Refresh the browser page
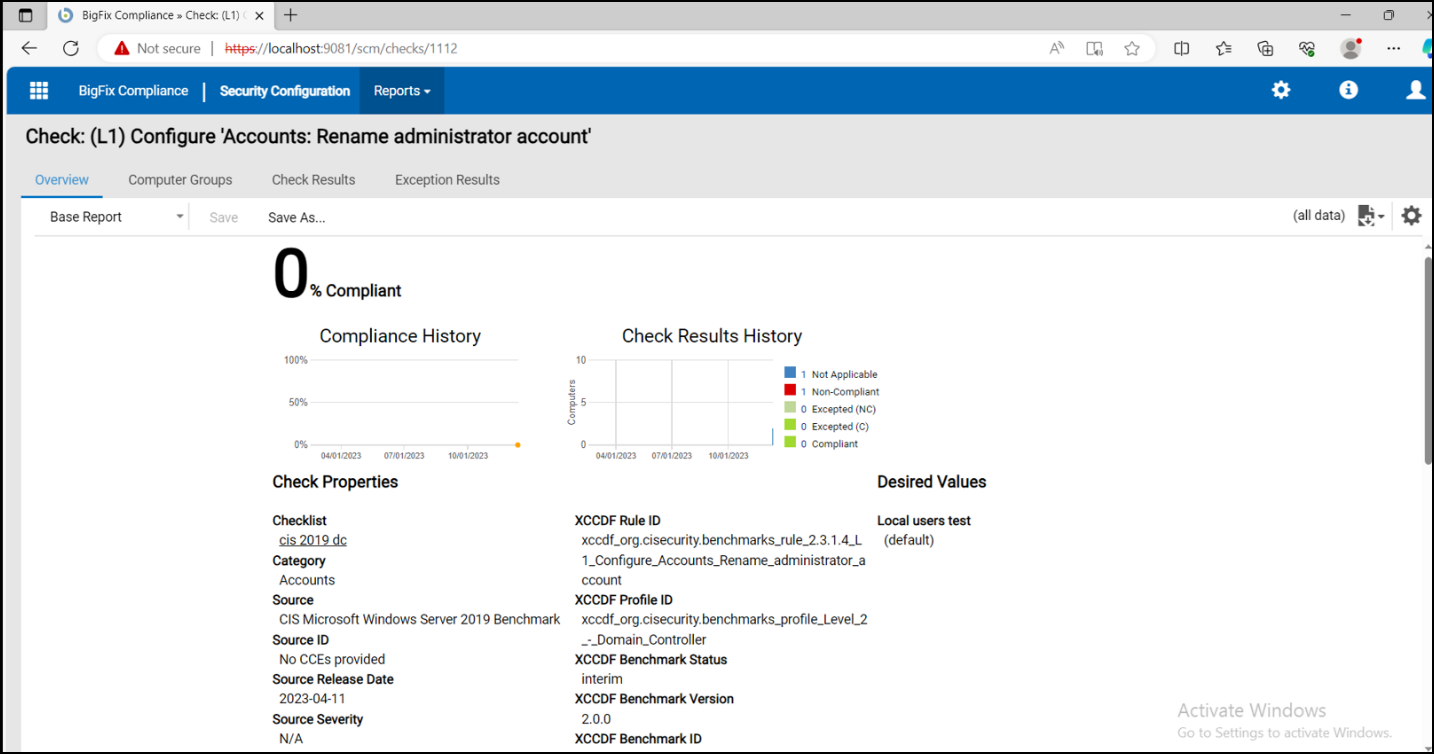Image resolution: width=1434 pixels, height=754 pixels. point(70,48)
